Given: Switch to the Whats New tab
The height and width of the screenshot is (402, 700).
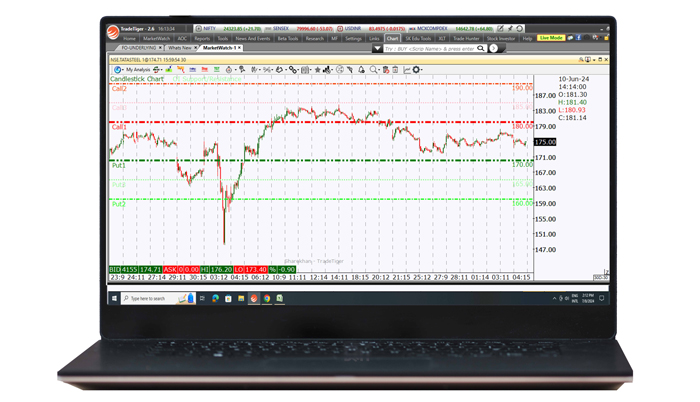Looking at the screenshot, I should (179, 48).
